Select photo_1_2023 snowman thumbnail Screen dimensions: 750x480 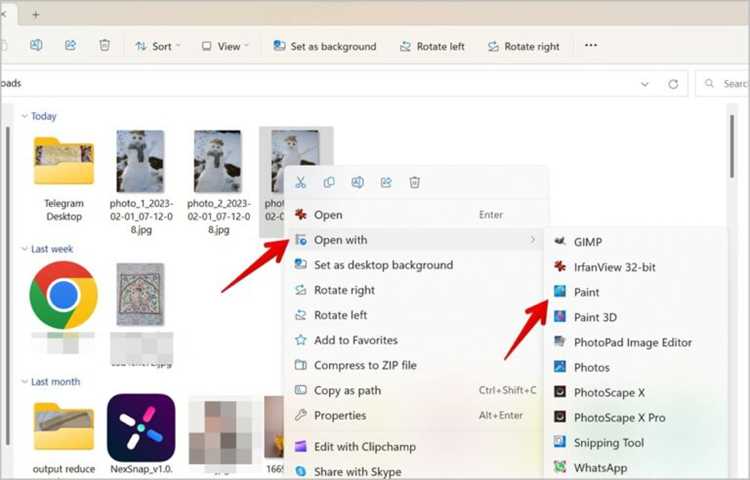[141, 162]
